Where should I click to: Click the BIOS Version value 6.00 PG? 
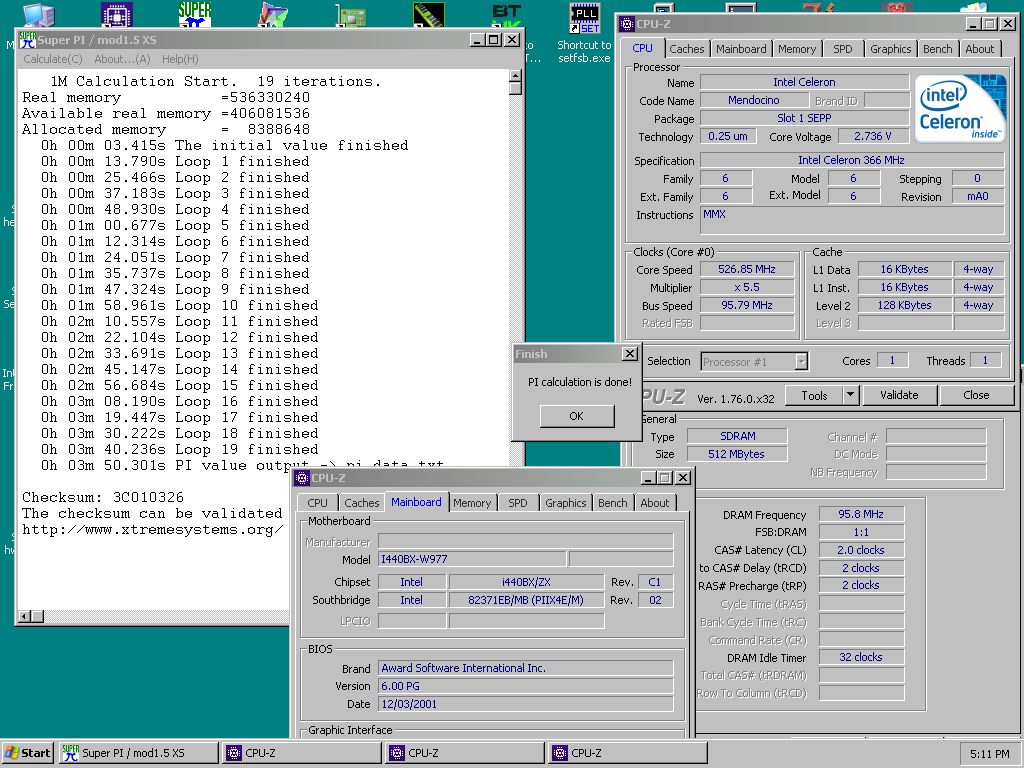click(526, 686)
